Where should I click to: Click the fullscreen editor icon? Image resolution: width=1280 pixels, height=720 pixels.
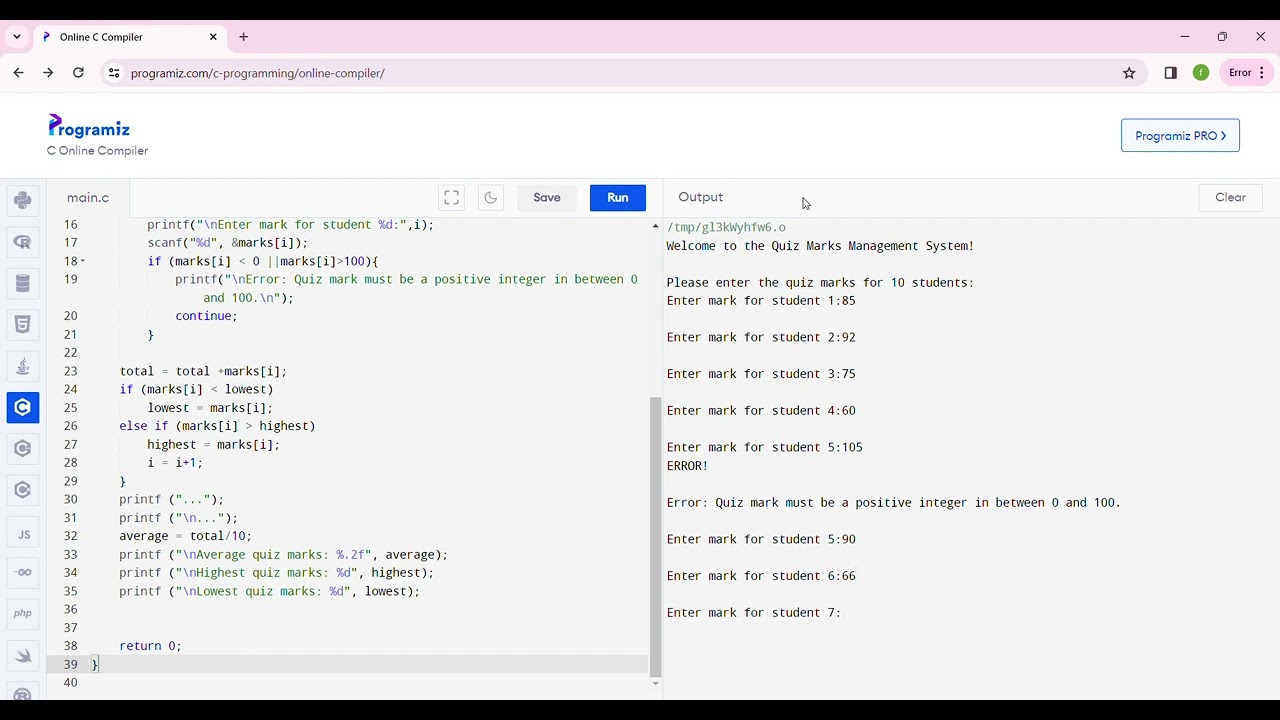[x=451, y=198]
